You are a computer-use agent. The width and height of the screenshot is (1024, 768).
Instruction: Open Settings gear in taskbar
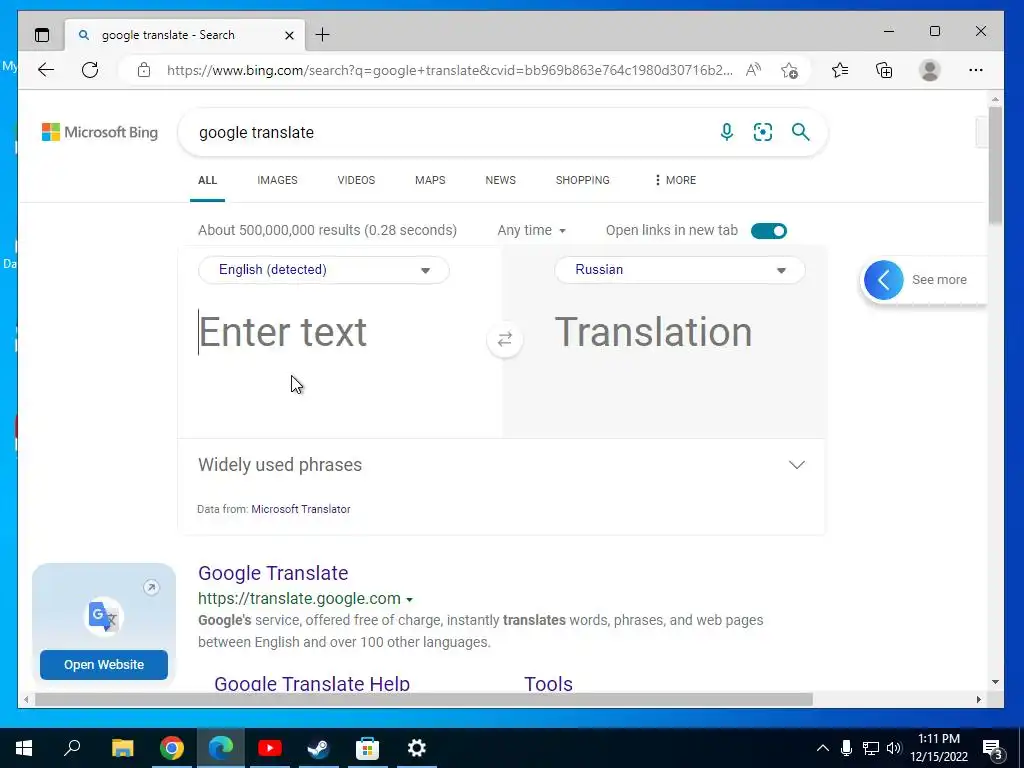pos(417,748)
